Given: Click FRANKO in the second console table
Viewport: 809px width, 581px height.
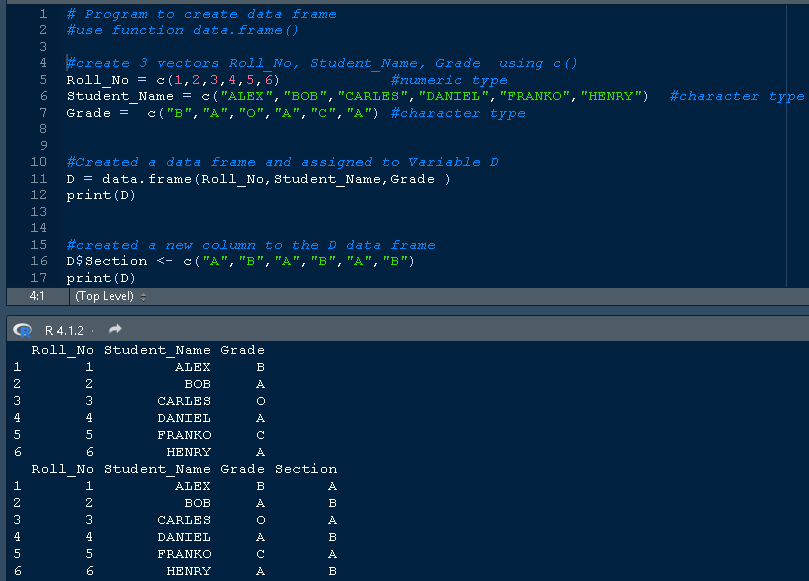Looking at the screenshot, I should 184,554.
